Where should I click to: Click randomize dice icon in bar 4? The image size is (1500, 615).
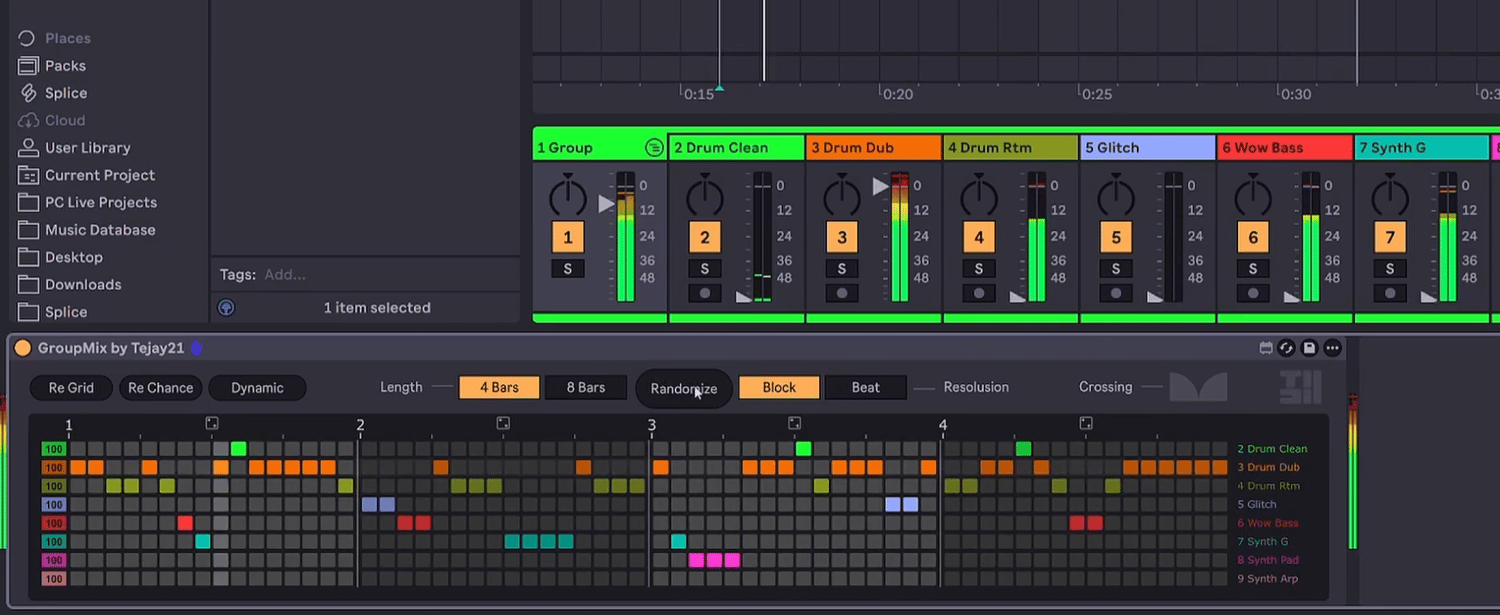pos(1086,424)
